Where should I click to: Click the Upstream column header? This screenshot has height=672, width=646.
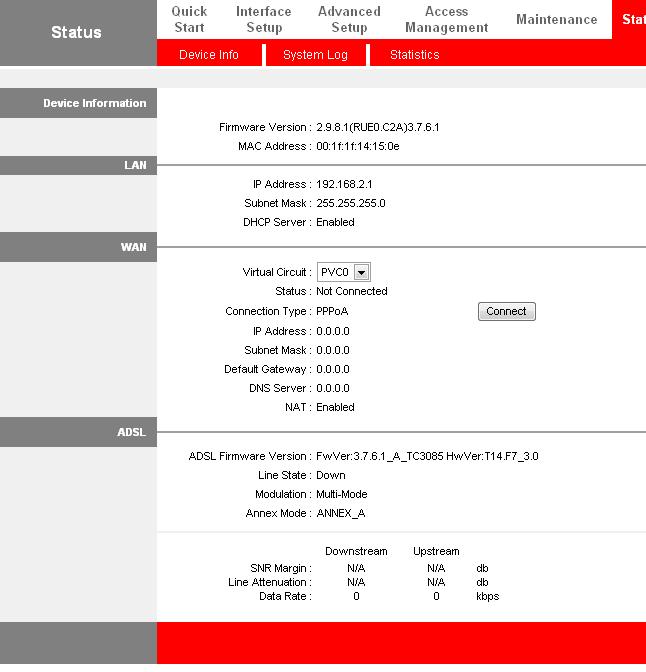click(436, 551)
